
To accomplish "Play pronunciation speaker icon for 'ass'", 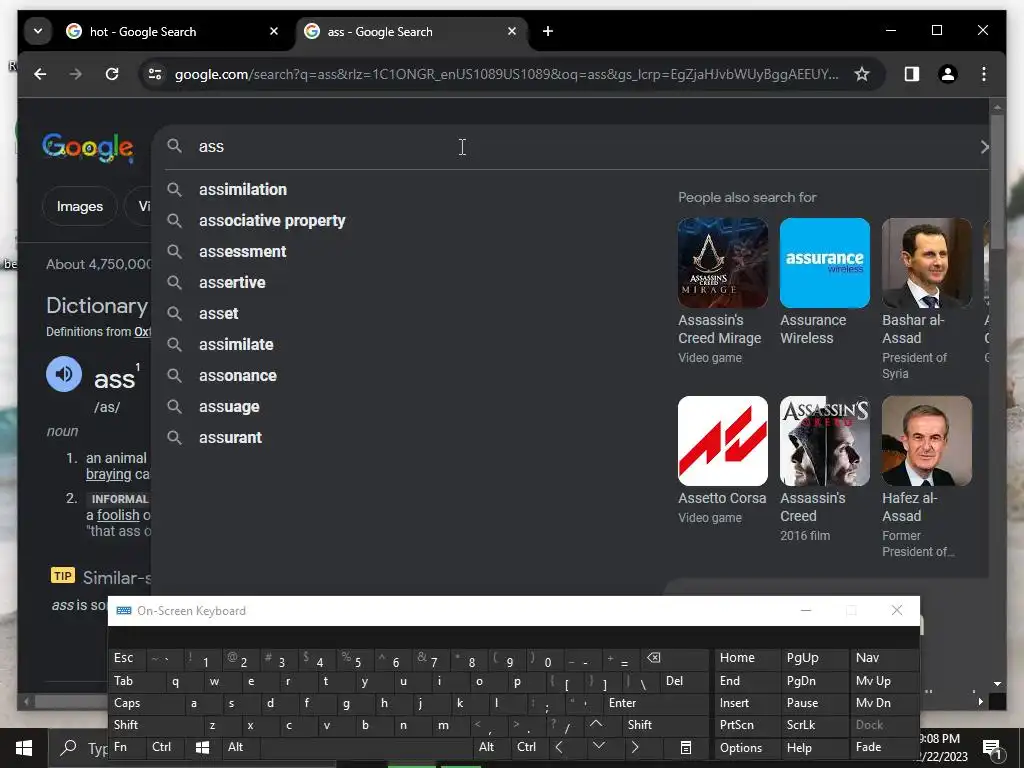I will click(x=64, y=374).
